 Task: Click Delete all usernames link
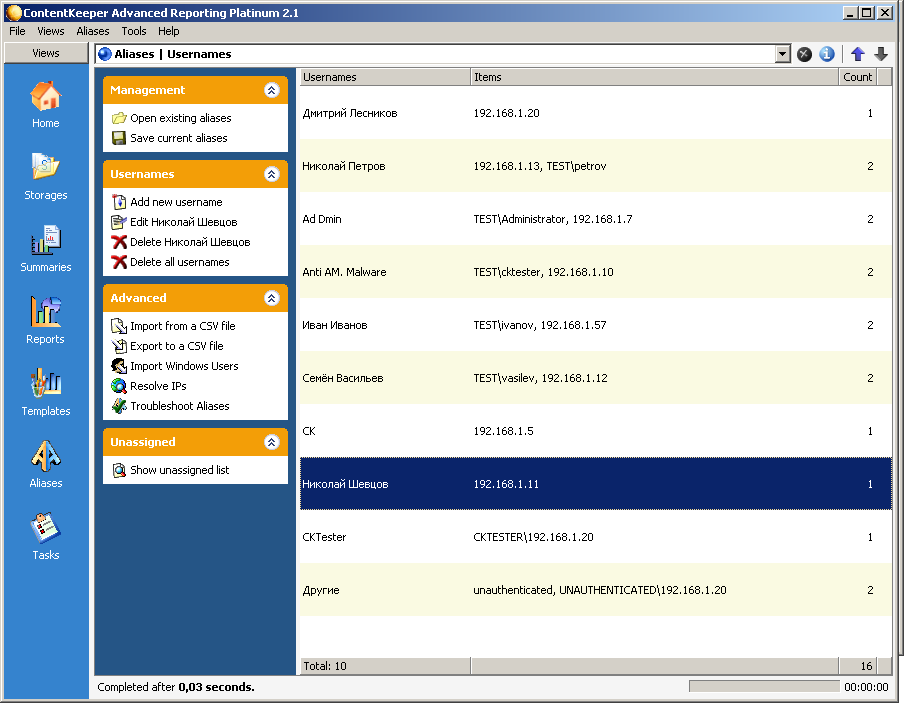coord(180,262)
